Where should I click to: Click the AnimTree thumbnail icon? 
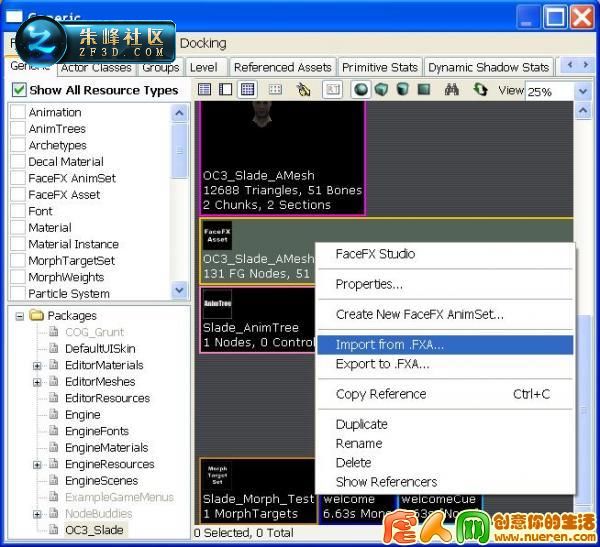pos(217,304)
